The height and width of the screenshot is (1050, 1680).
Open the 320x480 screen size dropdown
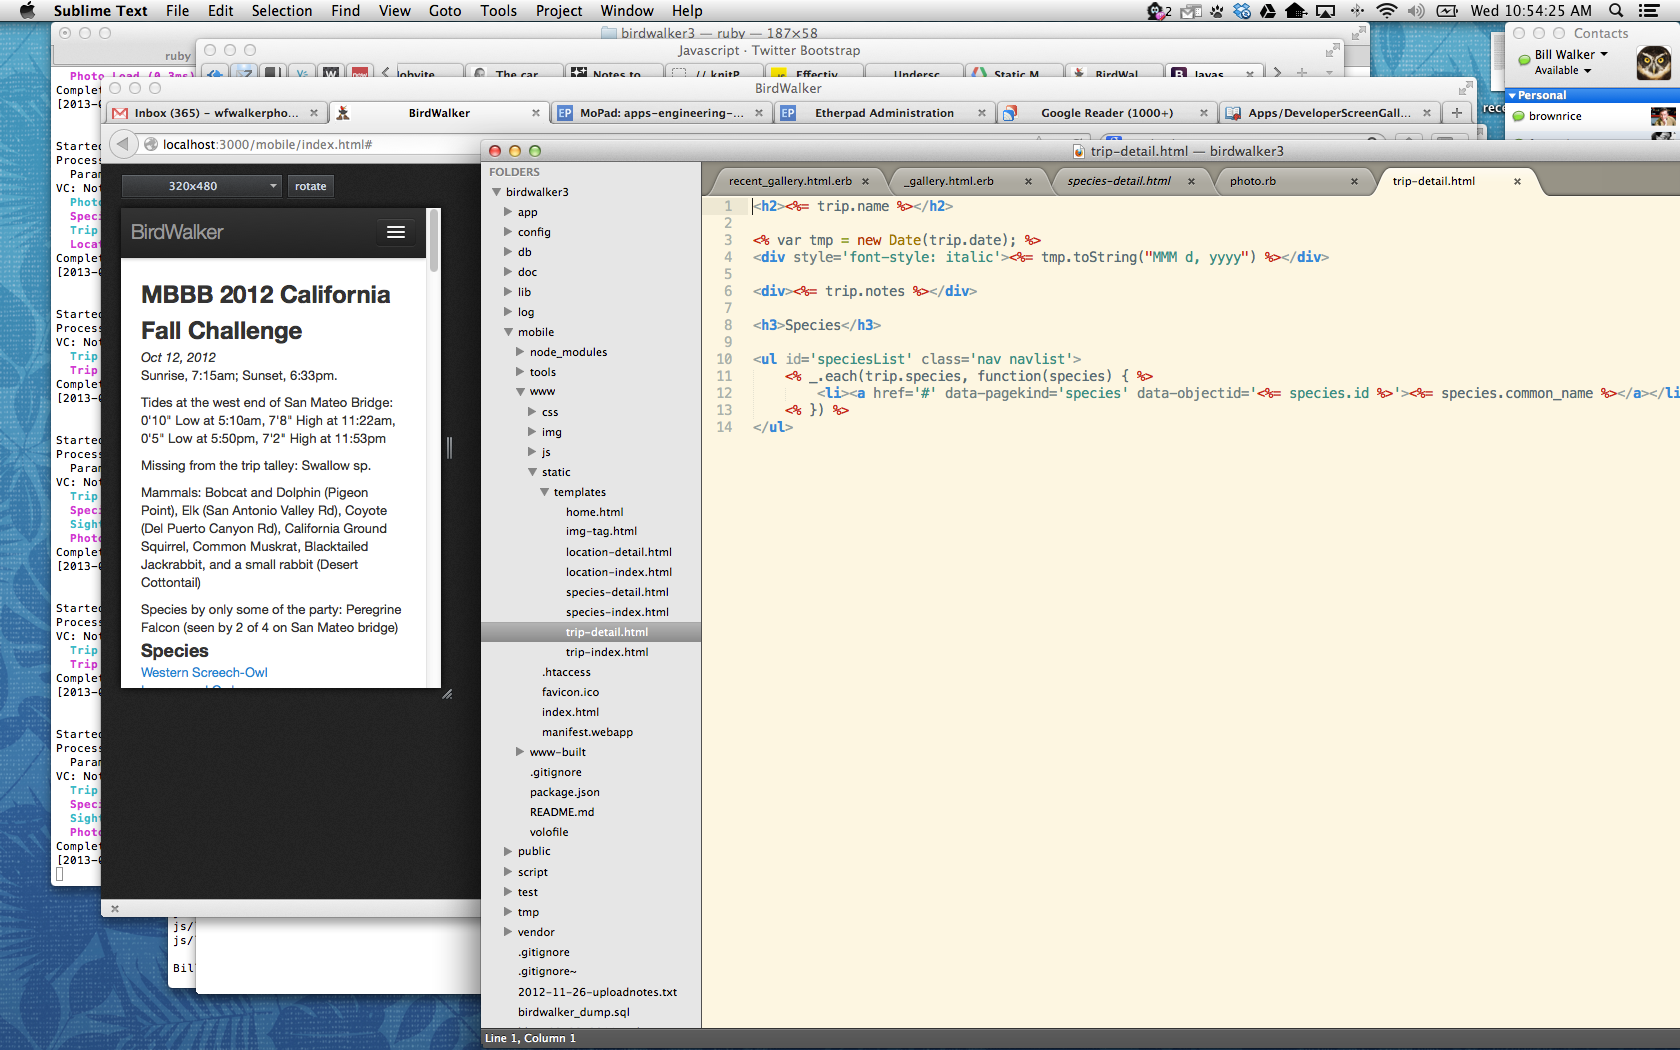click(x=202, y=186)
